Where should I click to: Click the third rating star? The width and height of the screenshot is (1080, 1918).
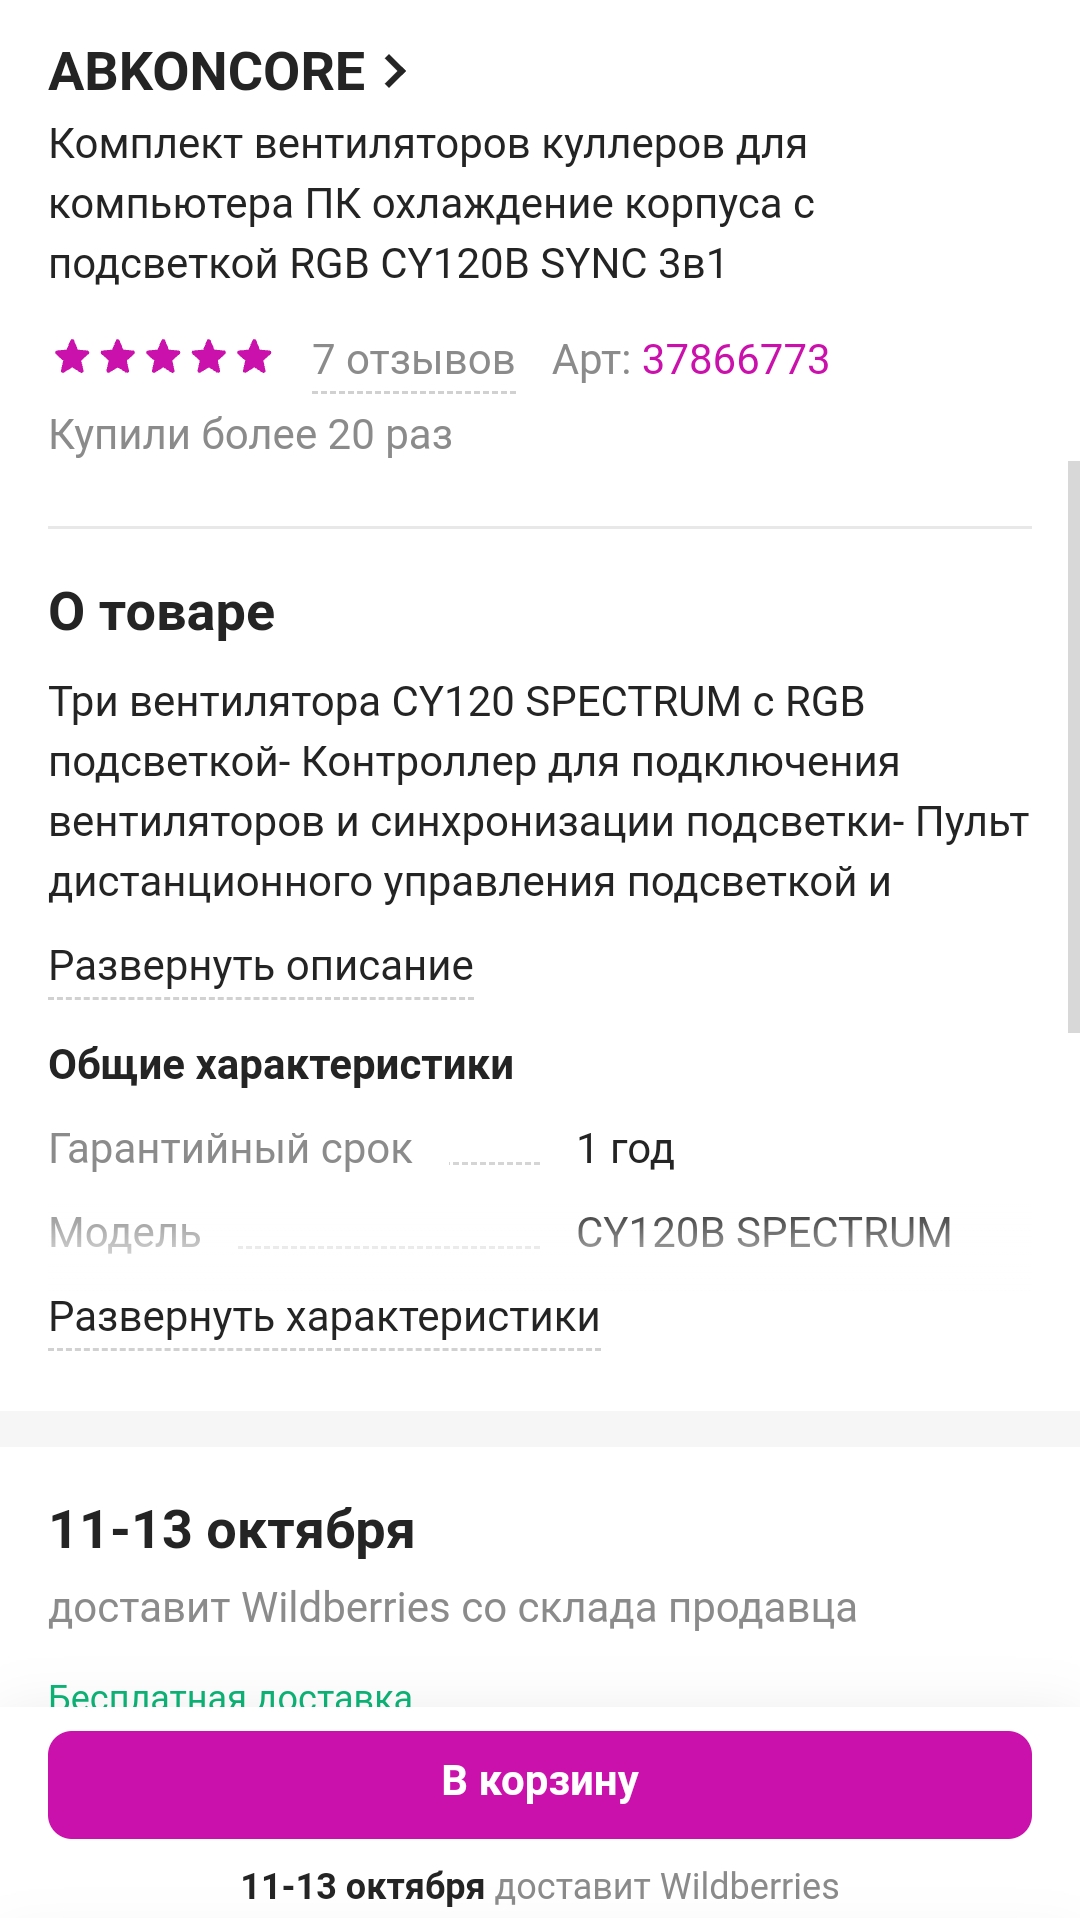[x=164, y=356]
